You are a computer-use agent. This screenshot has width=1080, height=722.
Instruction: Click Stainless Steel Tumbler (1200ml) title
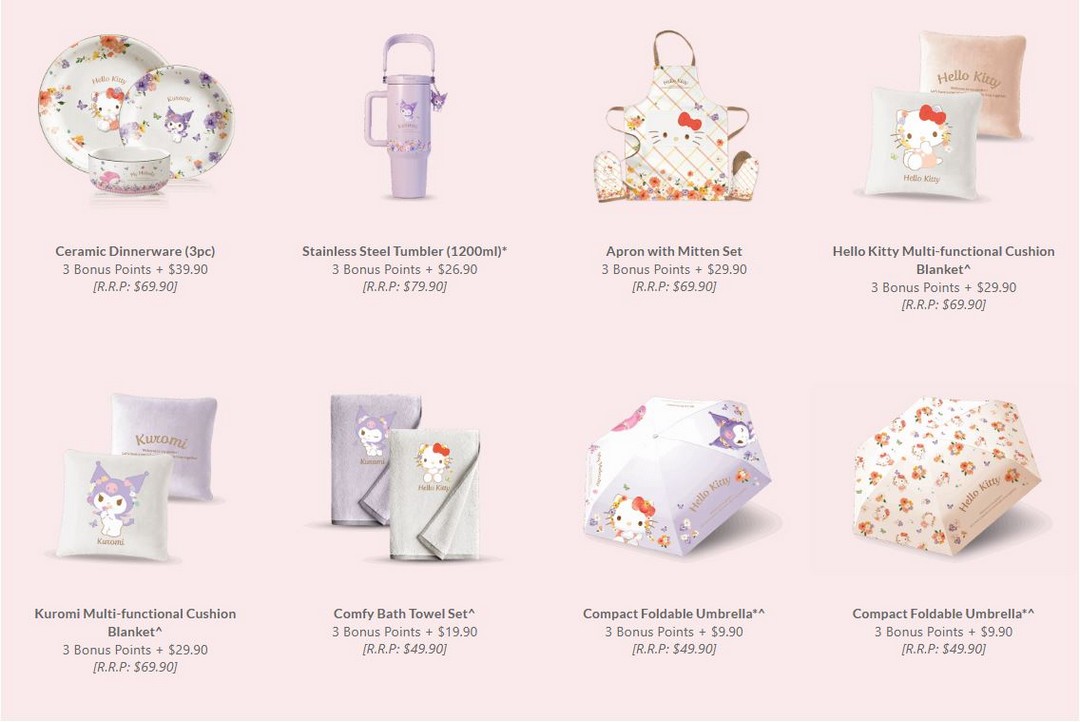click(404, 251)
